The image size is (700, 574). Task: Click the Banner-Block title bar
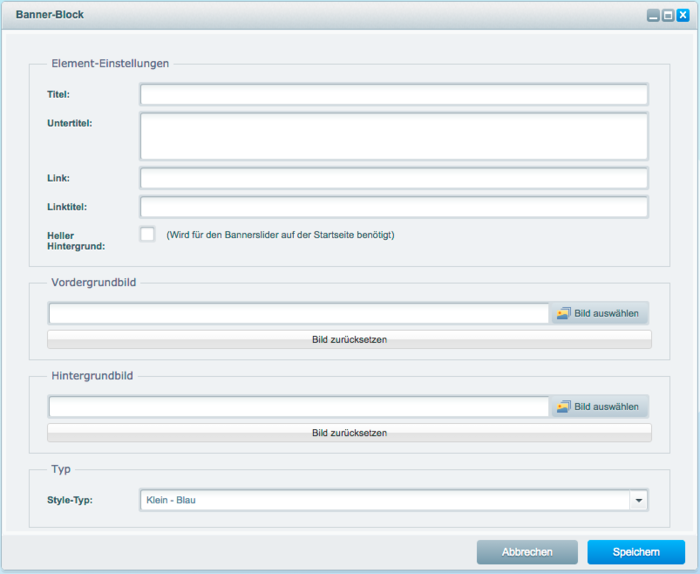click(300, 16)
